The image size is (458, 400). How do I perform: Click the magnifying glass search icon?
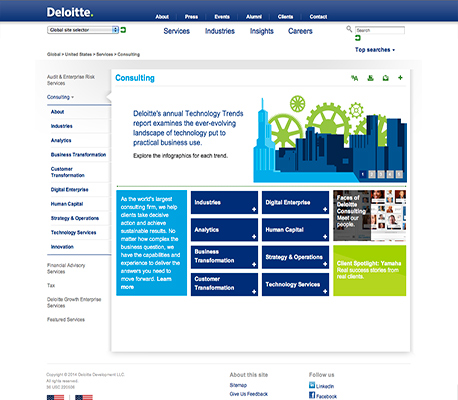(349, 29)
